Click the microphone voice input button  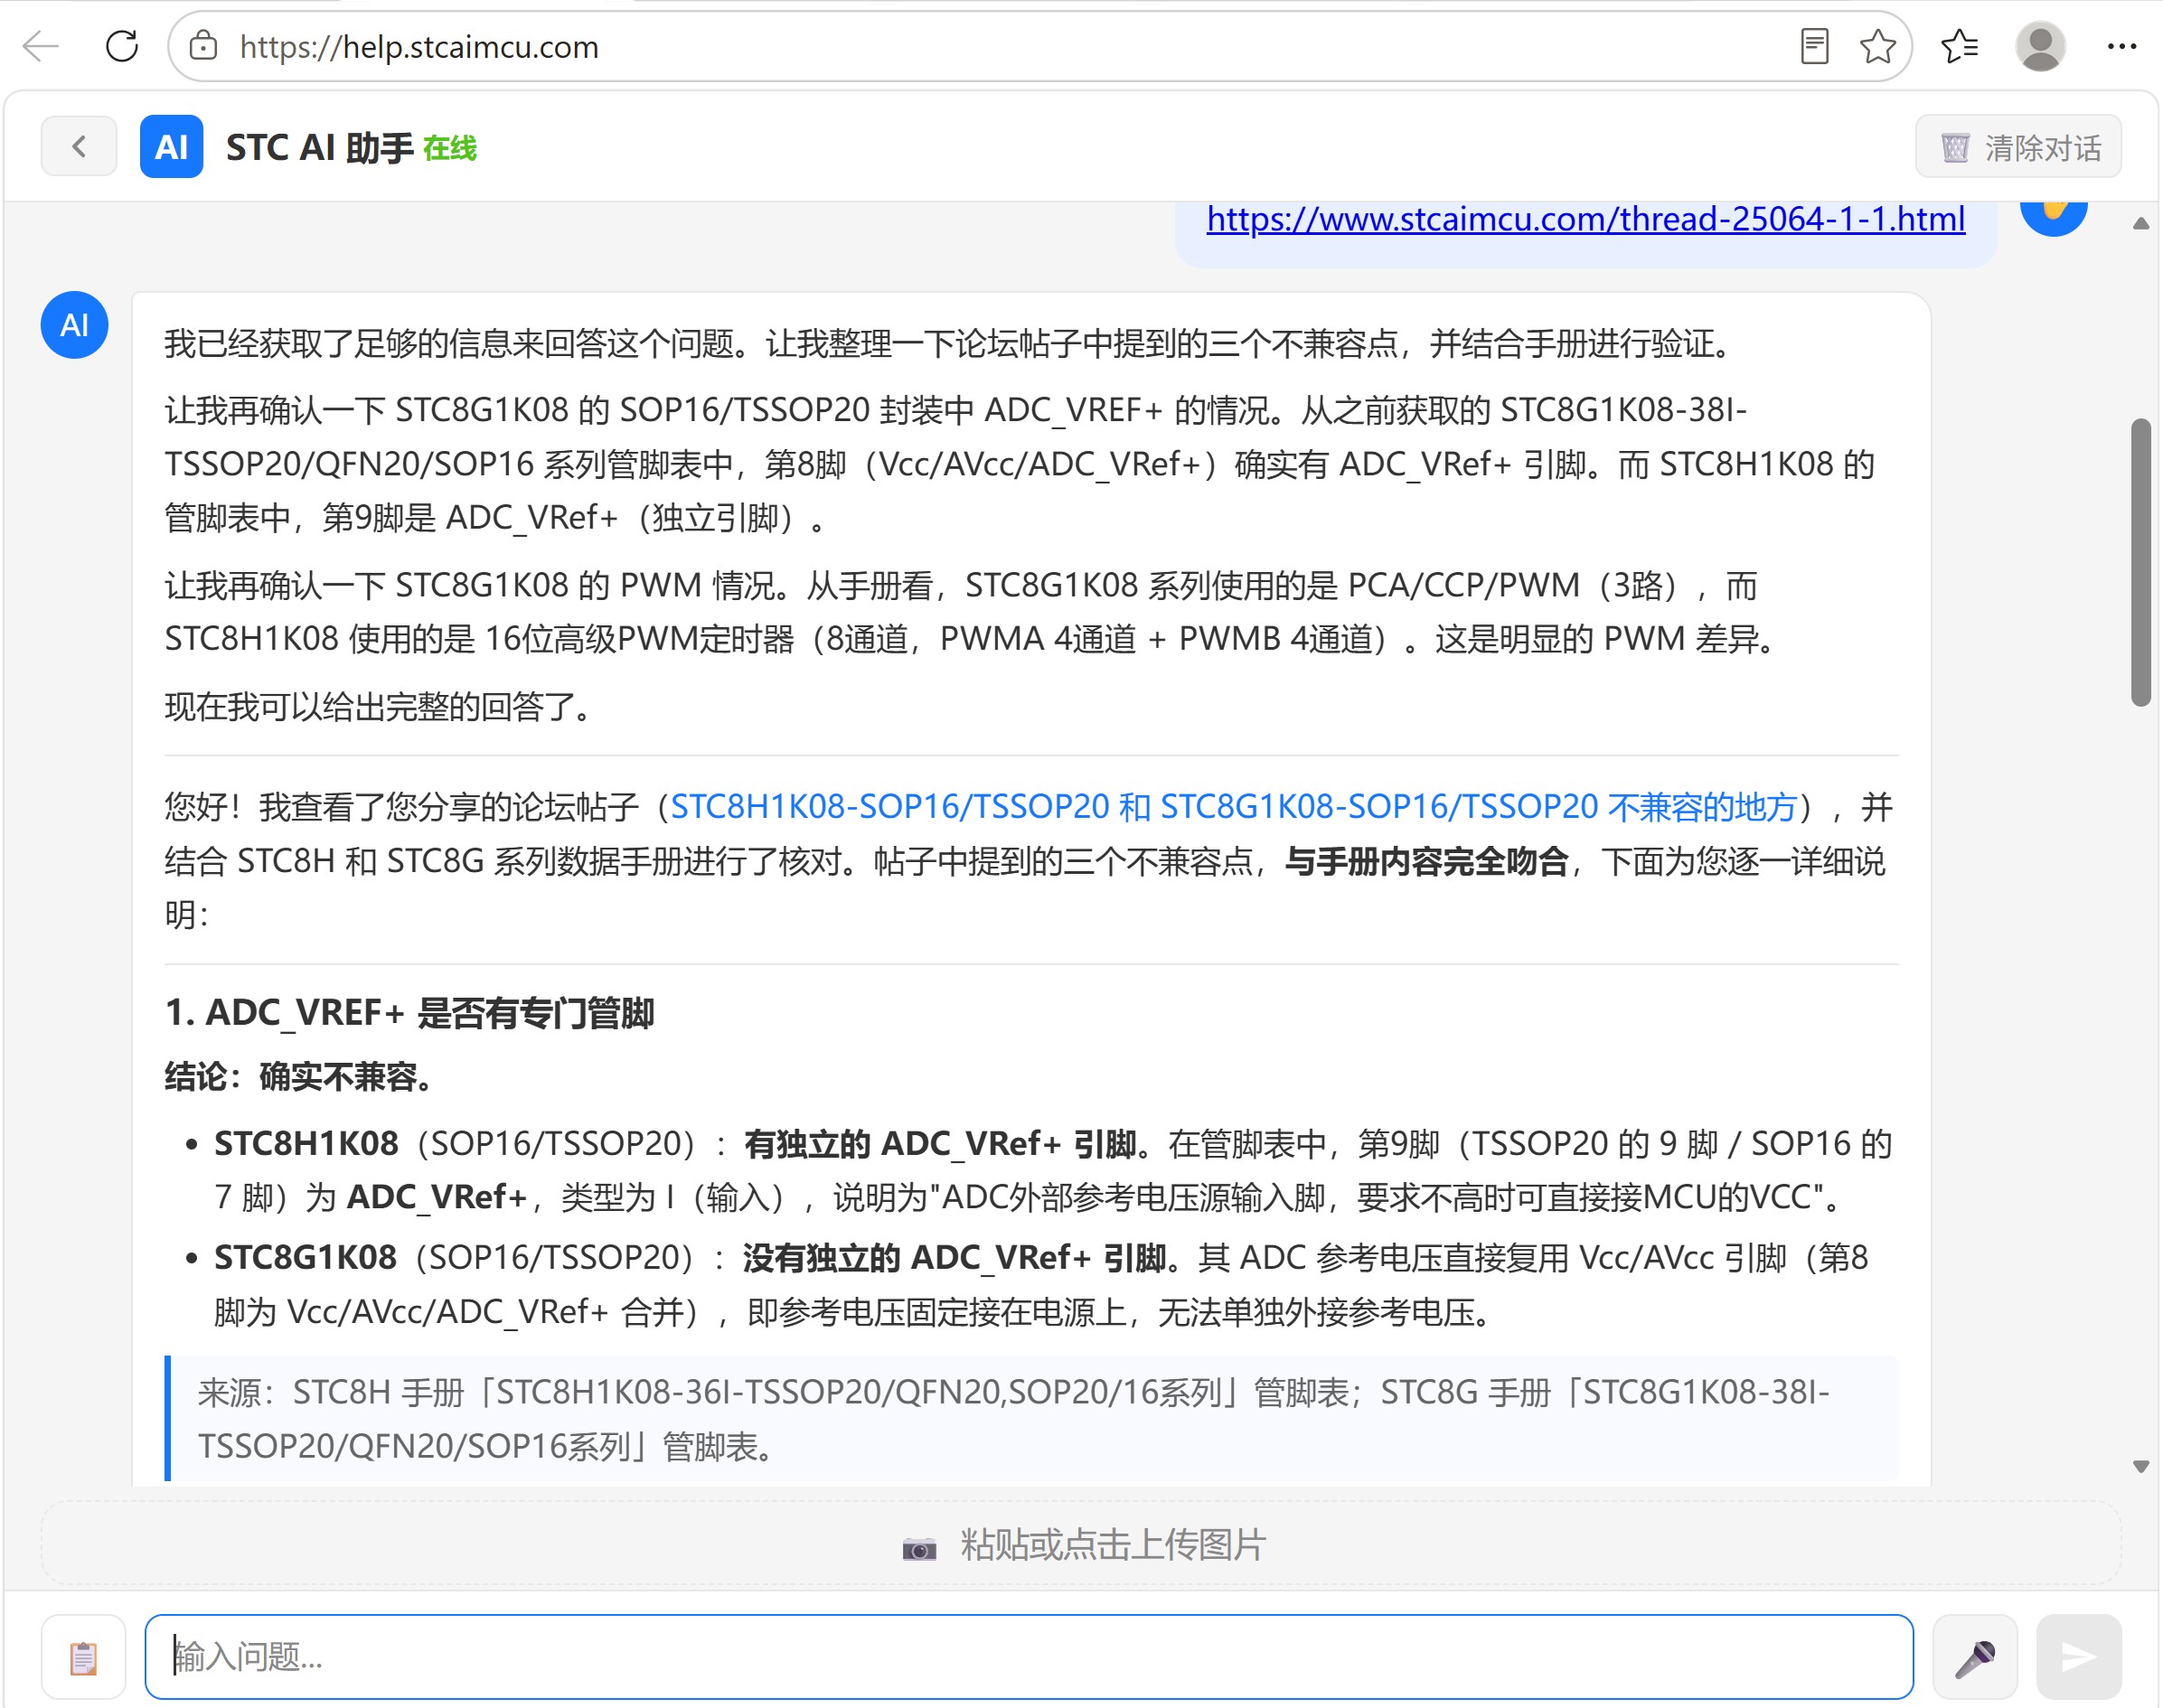point(1975,1657)
